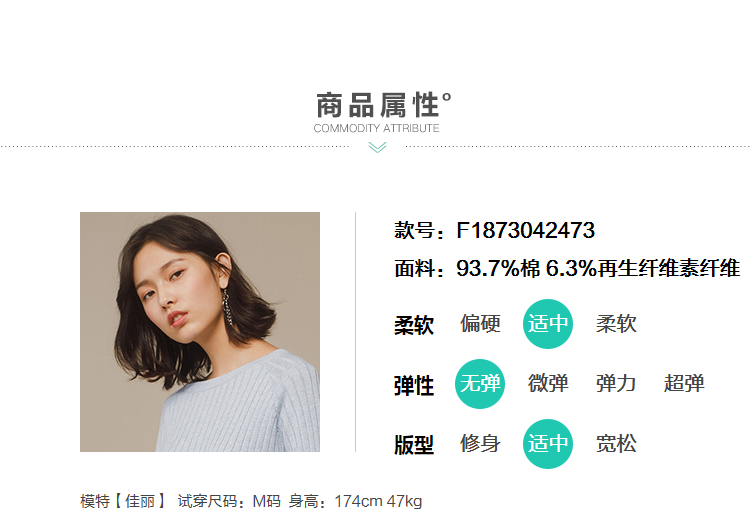Click the model info text 模特【佳丽】

coord(122,501)
